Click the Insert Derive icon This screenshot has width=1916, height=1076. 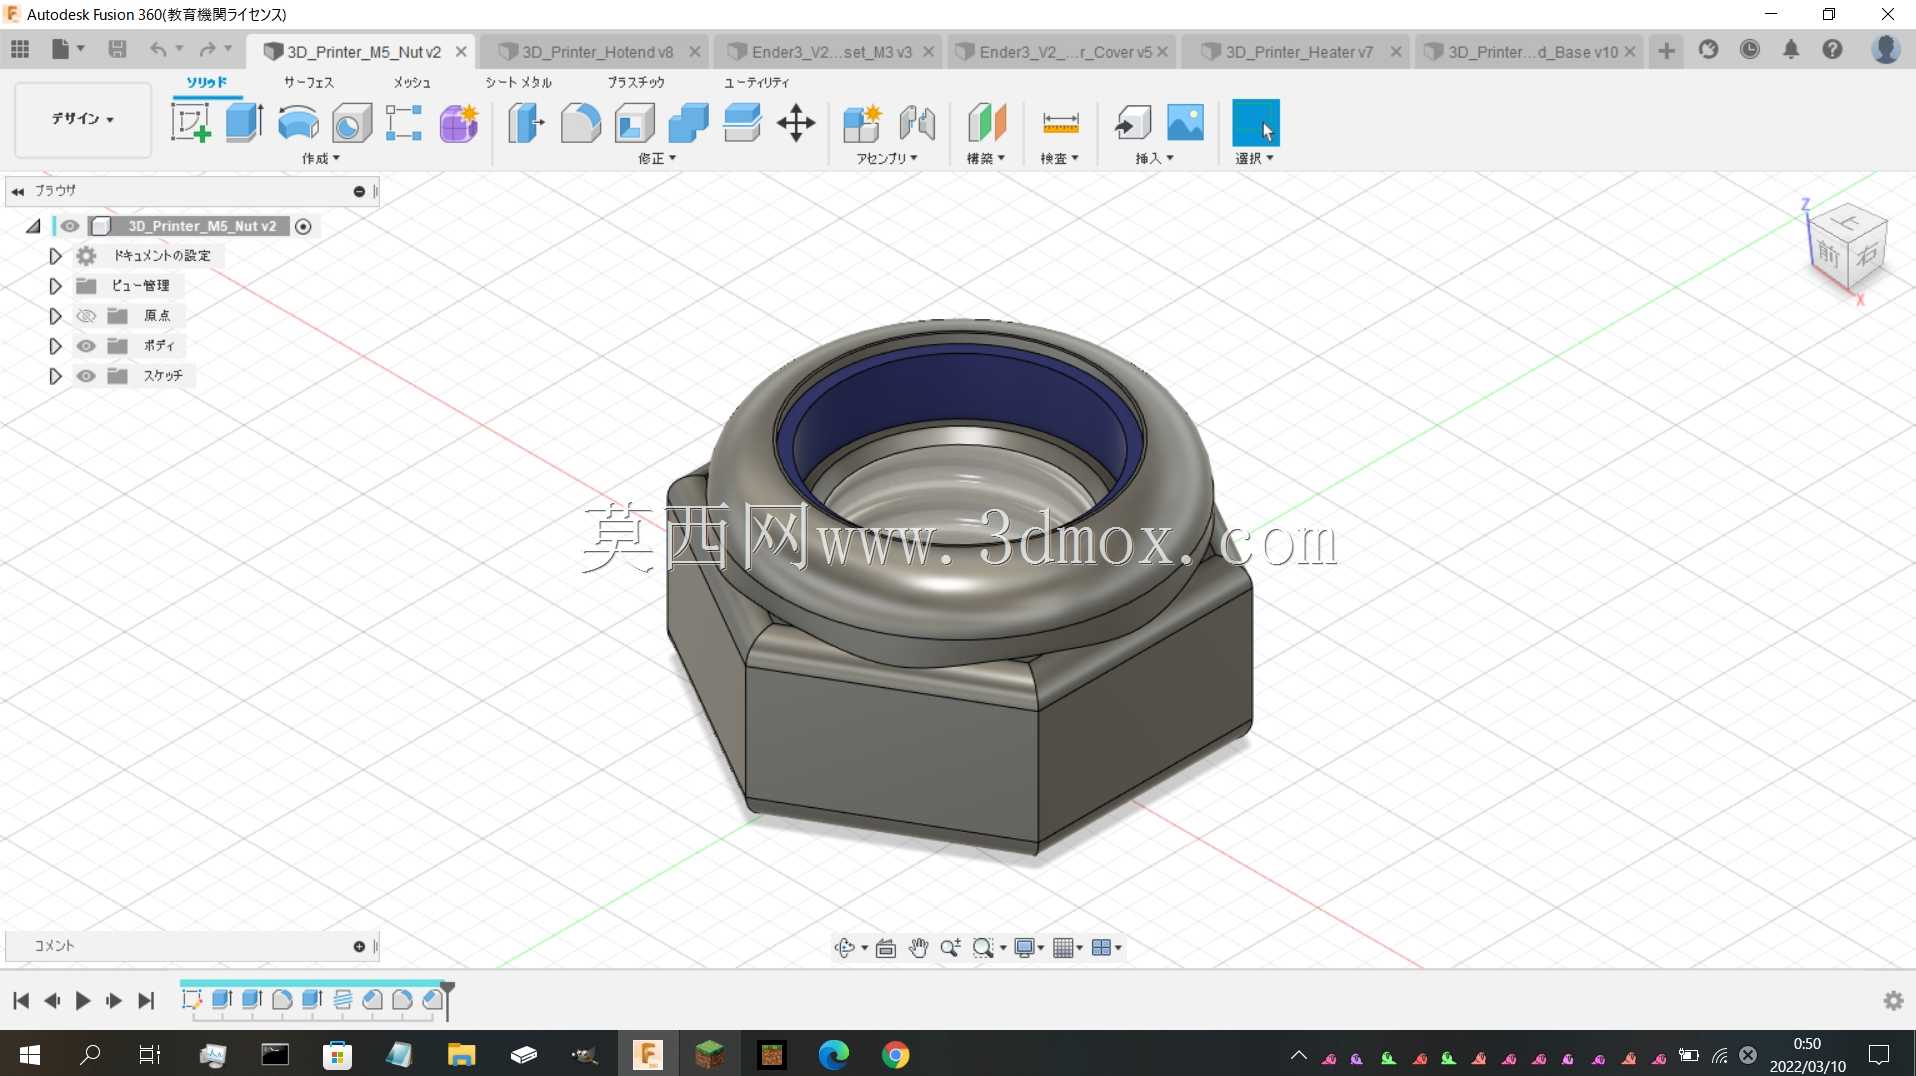[1133, 123]
